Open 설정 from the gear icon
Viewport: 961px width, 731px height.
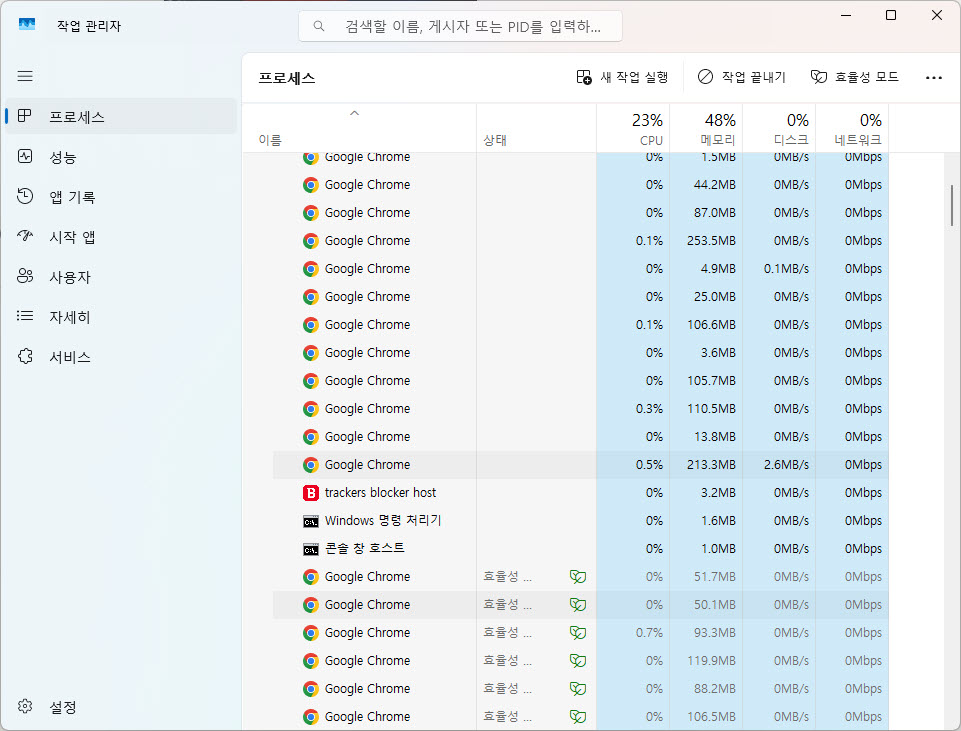25,706
